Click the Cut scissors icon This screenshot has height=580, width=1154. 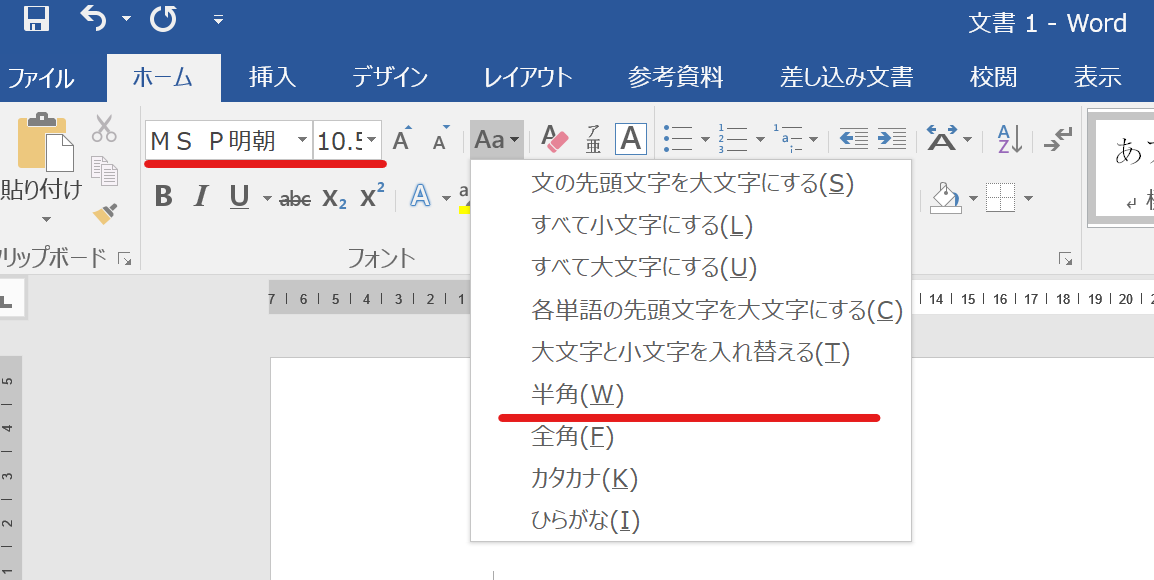(x=104, y=128)
